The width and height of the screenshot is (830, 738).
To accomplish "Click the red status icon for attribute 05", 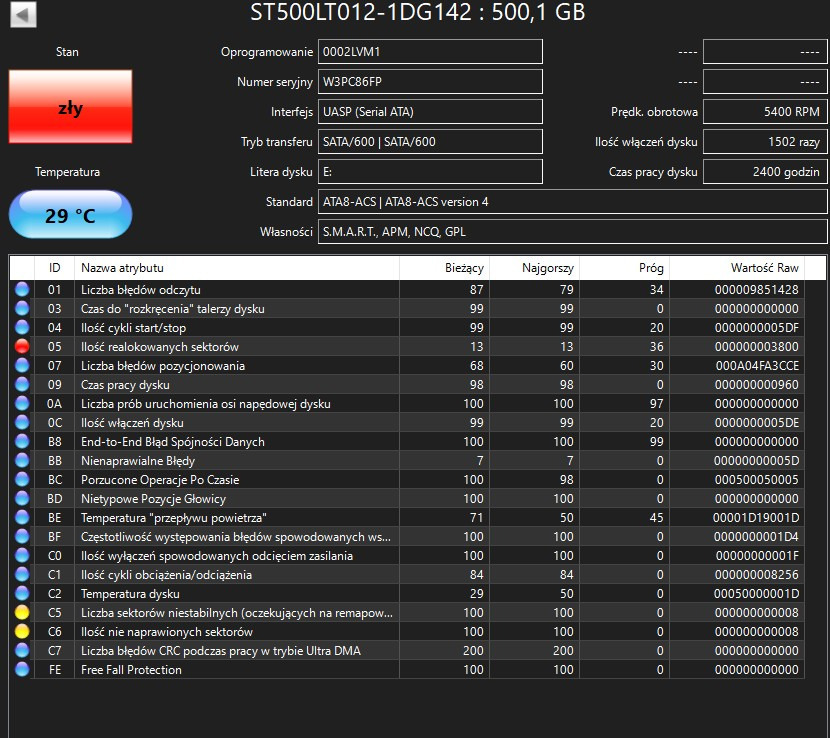I will pyautogui.click(x=22, y=346).
